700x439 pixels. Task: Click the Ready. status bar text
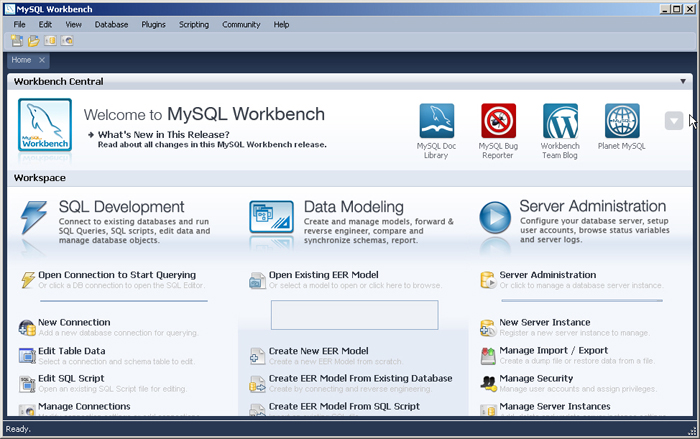click(x=18, y=429)
